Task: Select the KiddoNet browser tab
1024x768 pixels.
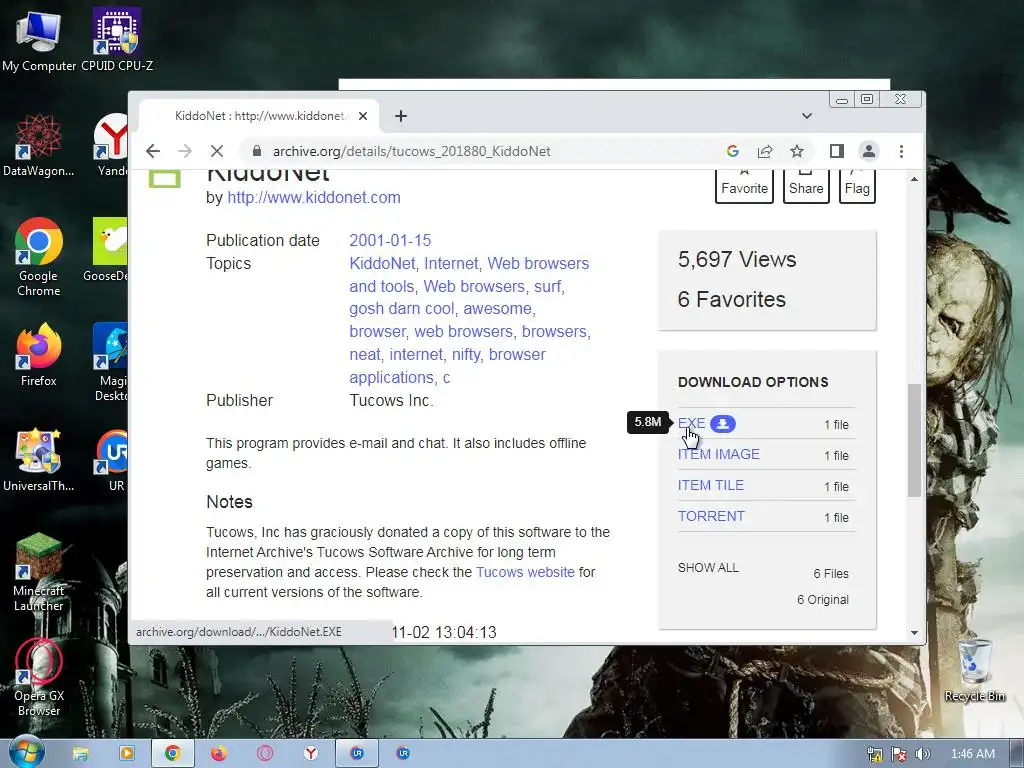Action: pyautogui.click(x=260, y=116)
